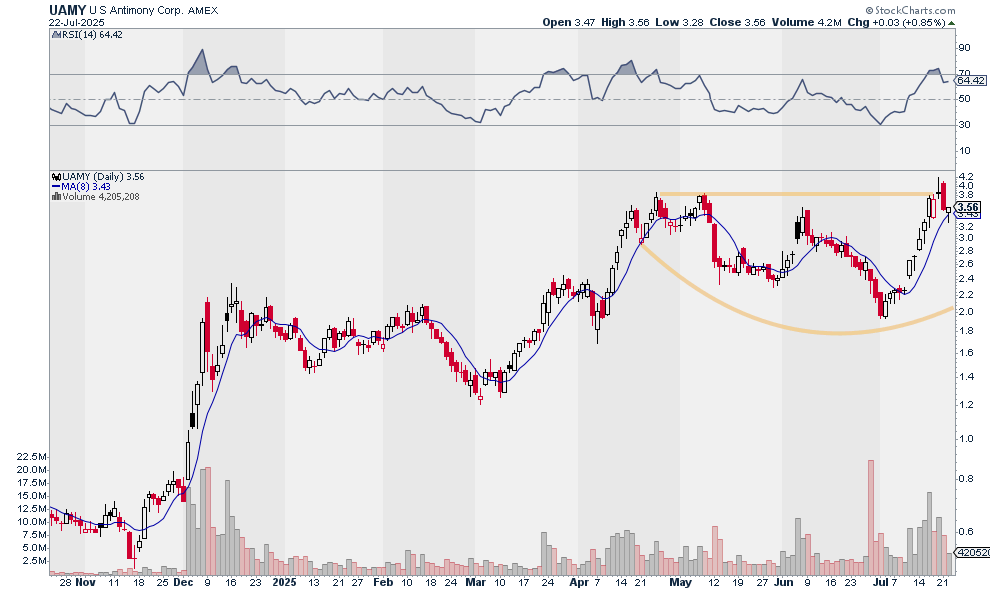
Task: Click the 'Chg +0.03 (+0.85%)' value
Action: (897, 22)
